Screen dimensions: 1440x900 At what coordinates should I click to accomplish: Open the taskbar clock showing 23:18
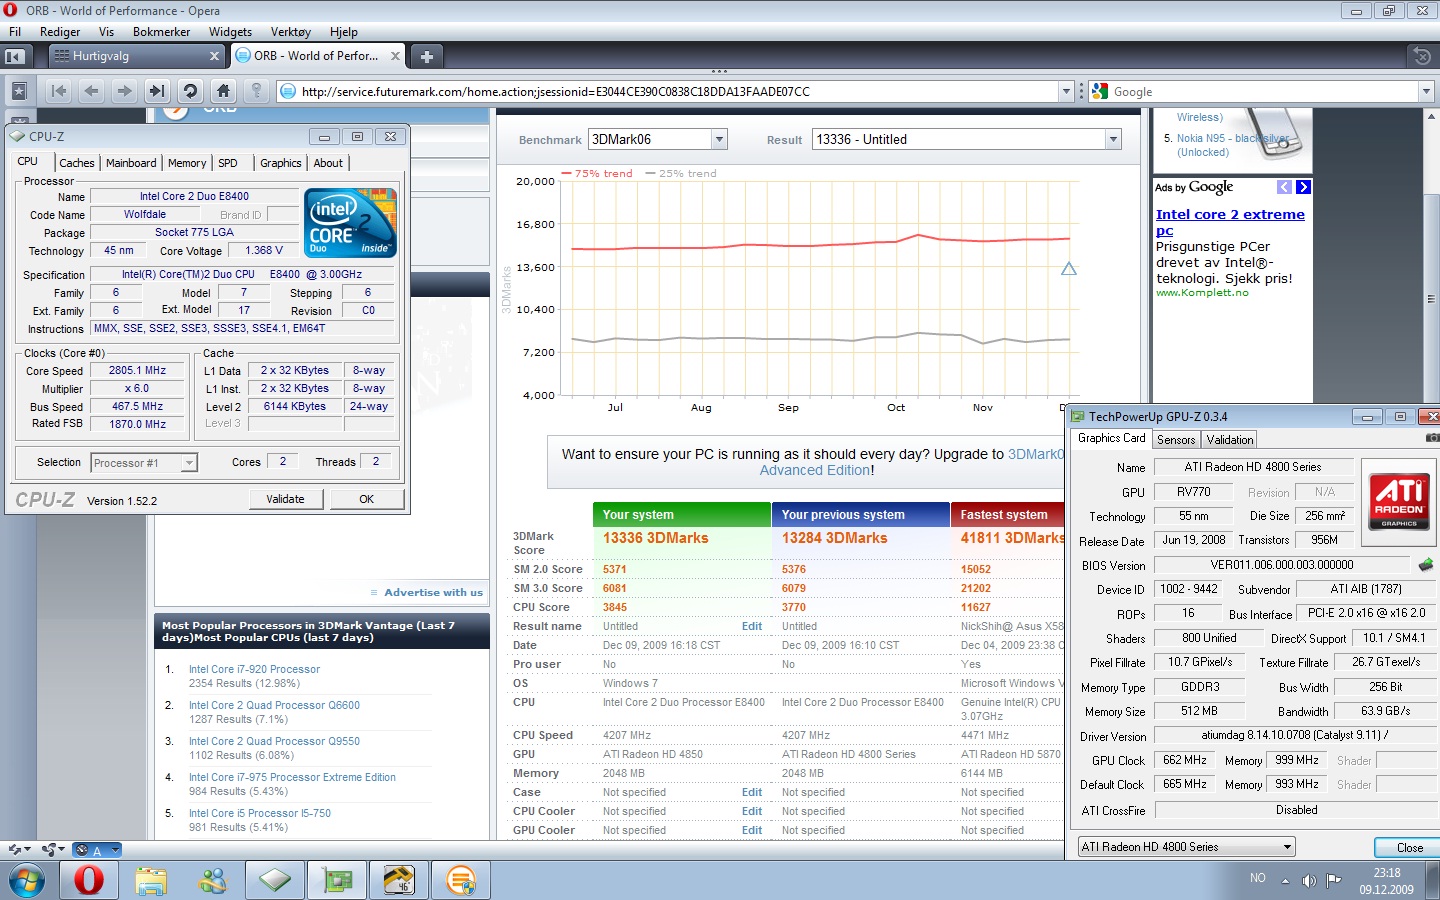1387,881
